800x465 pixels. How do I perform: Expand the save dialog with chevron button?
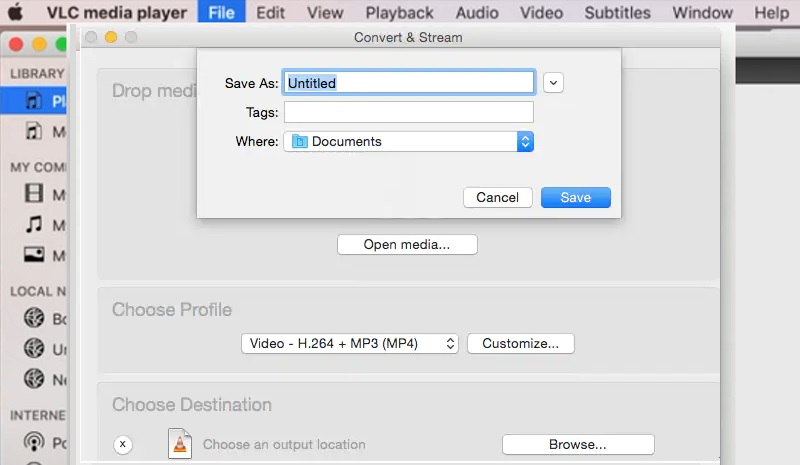coord(553,83)
